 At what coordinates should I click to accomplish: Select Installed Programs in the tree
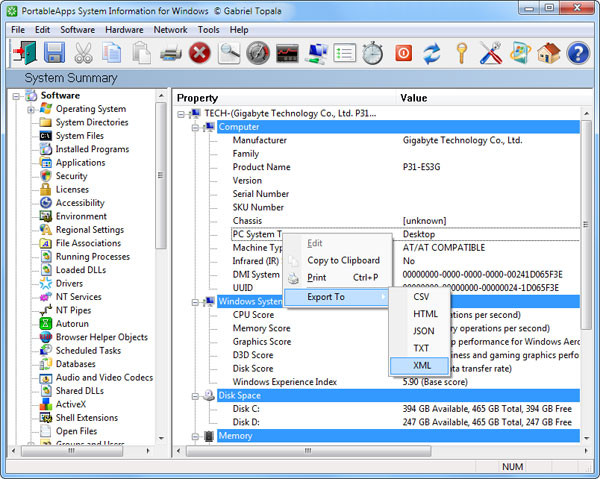pos(92,149)
